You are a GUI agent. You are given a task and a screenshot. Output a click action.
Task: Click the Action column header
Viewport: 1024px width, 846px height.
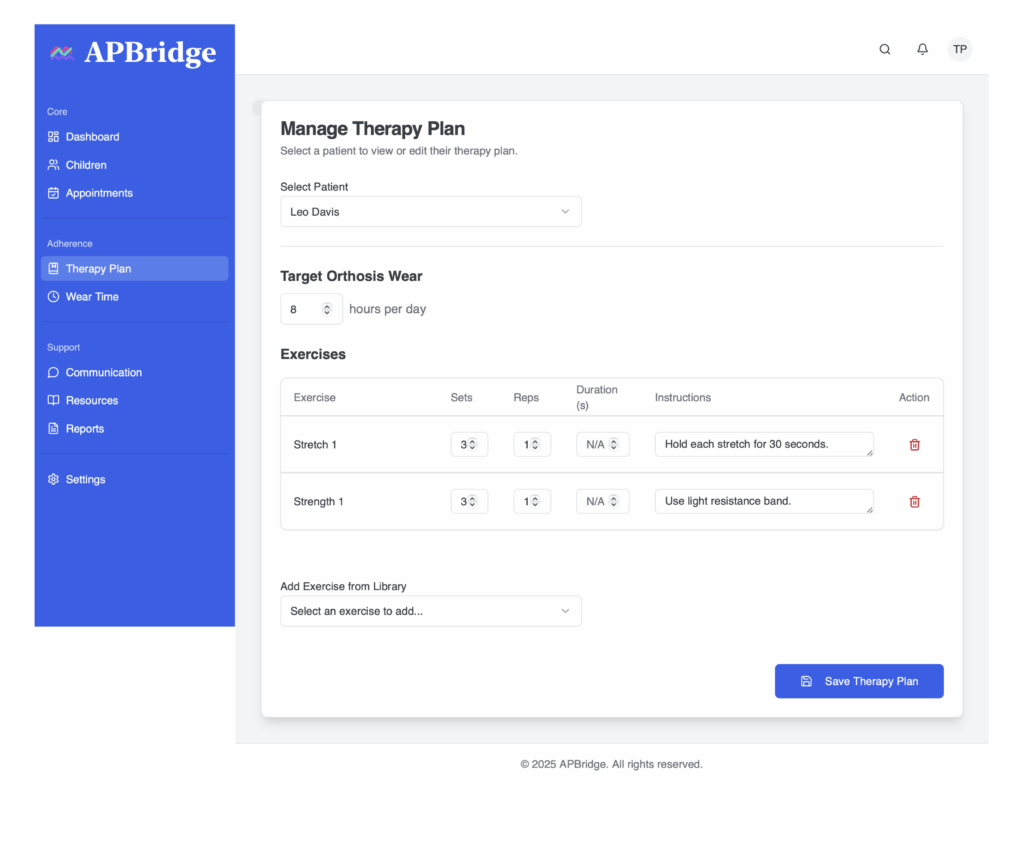pos(914,397)
